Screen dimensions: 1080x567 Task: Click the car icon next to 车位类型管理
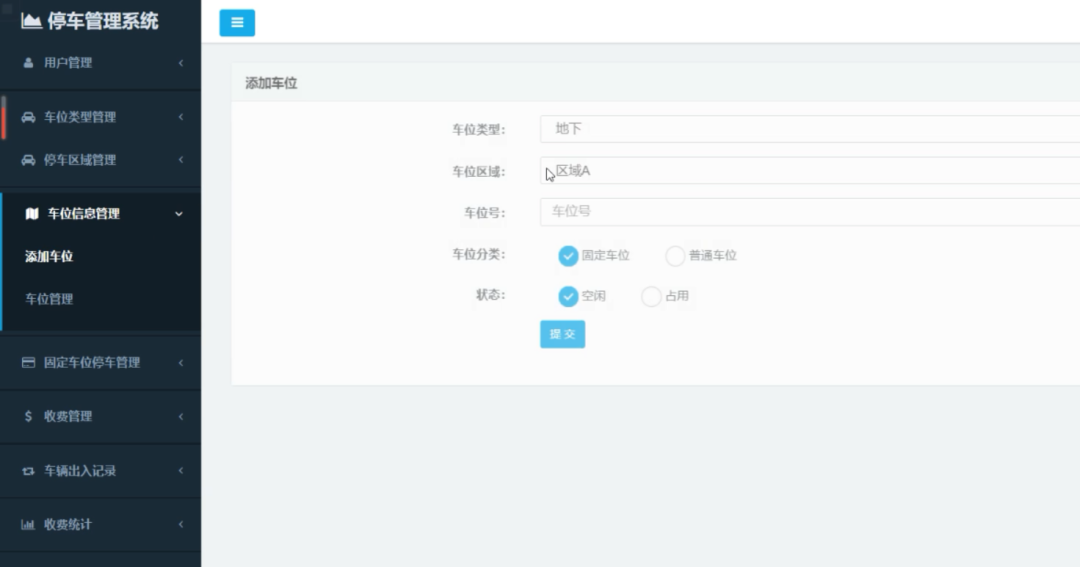point(28,117)
